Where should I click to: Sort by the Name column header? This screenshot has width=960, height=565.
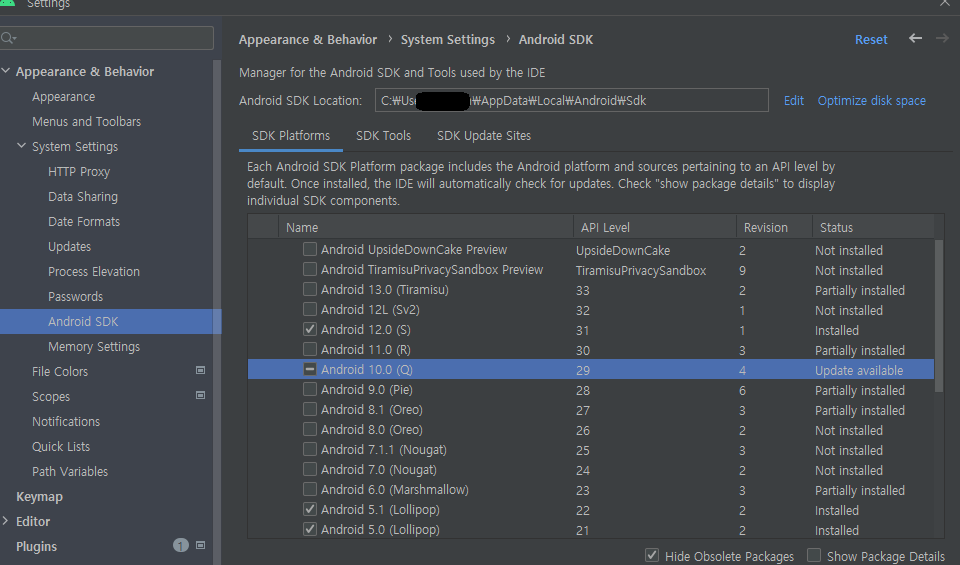426,227
